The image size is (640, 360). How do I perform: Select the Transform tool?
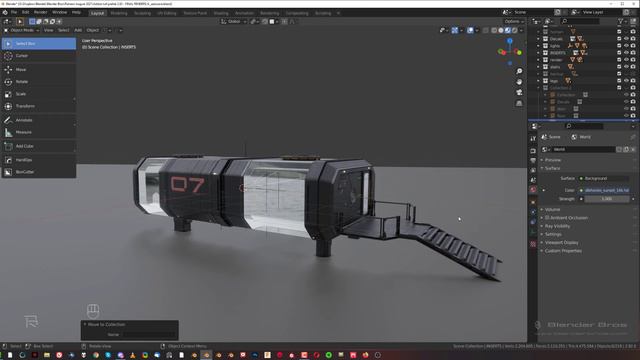[39, 106]
